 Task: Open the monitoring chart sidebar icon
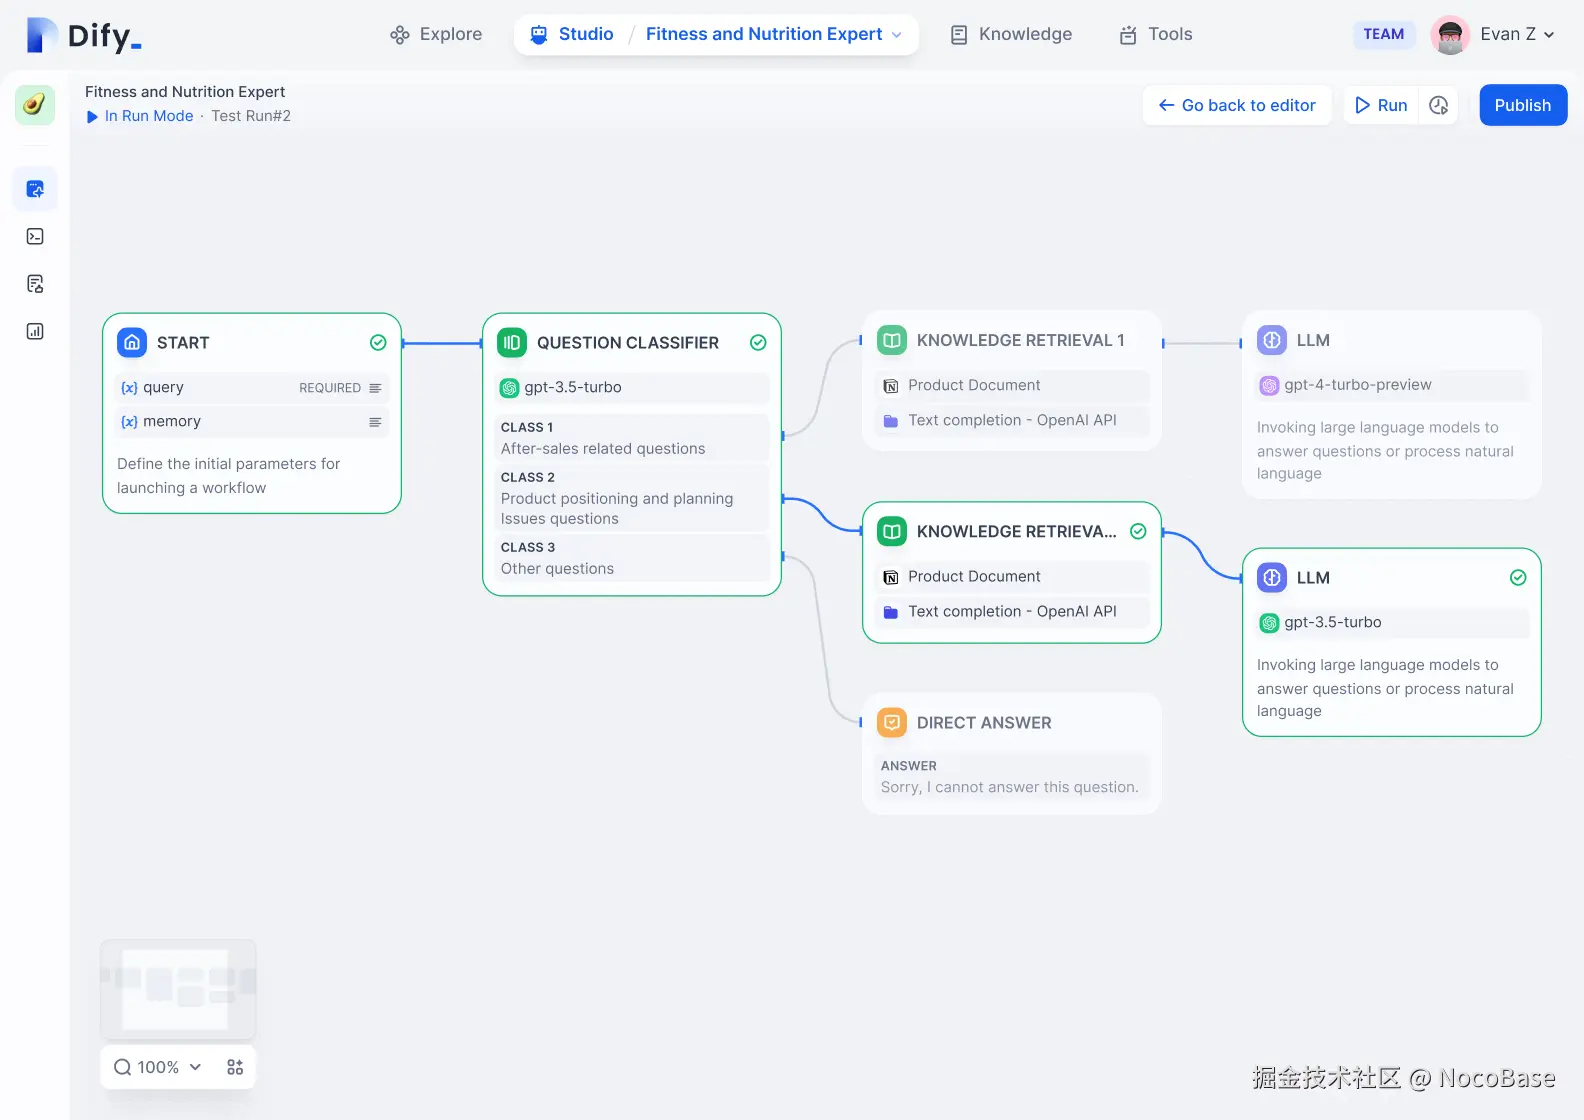click(35, 331)
